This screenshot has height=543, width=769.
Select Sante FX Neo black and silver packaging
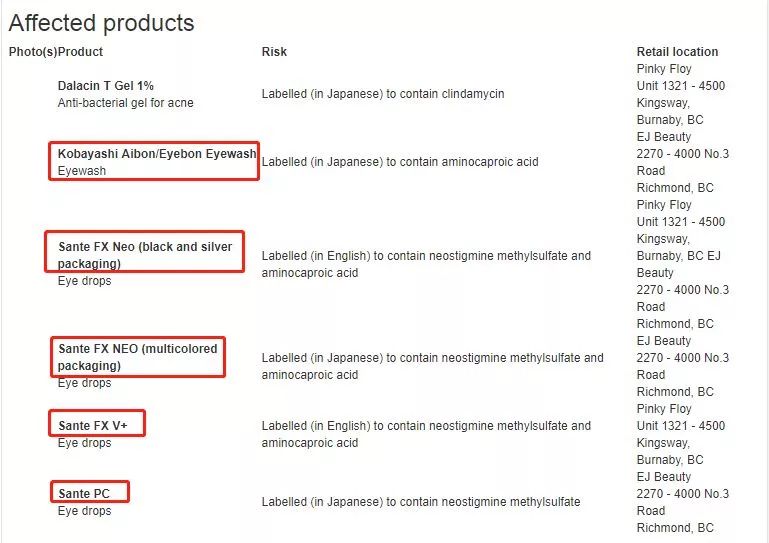point(145,254)
